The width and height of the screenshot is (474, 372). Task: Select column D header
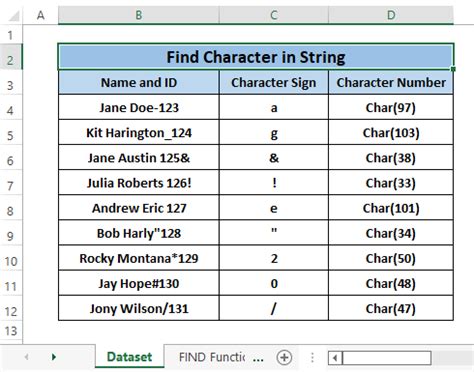coord(391,15)
